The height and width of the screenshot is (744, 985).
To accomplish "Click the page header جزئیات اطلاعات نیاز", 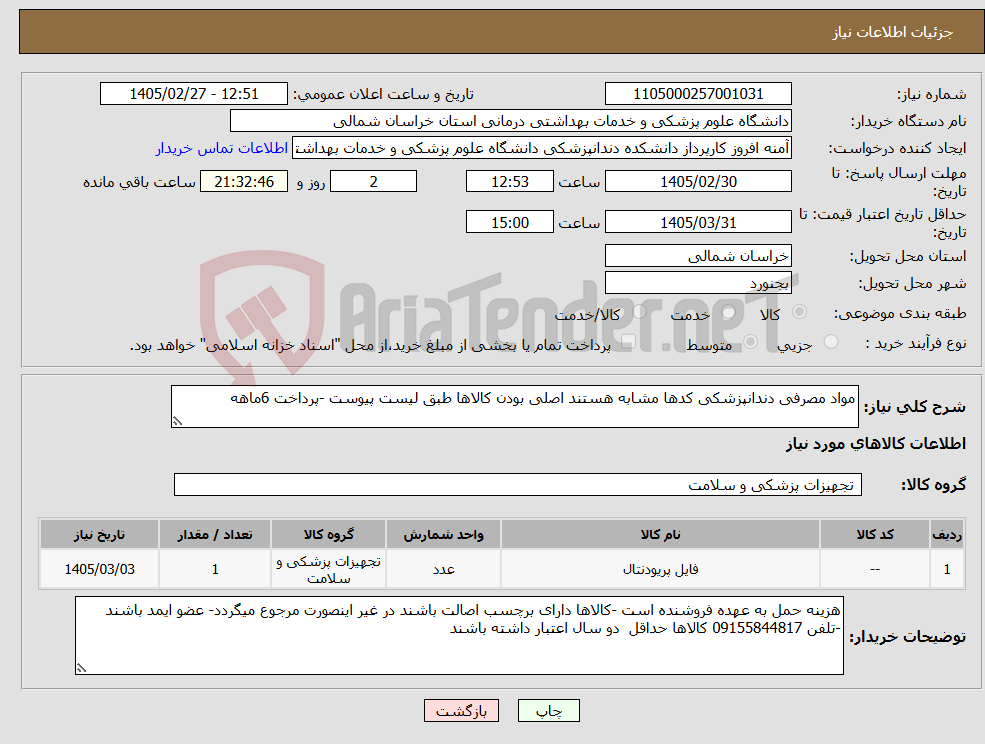I will pyautogui.click(x=893, y=32).
